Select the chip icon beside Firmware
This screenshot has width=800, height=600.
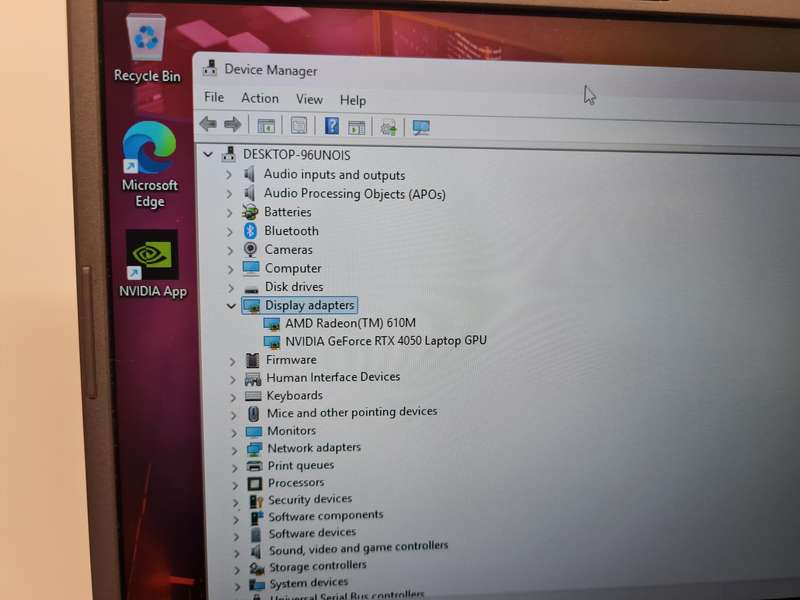(x=253, y=360)
